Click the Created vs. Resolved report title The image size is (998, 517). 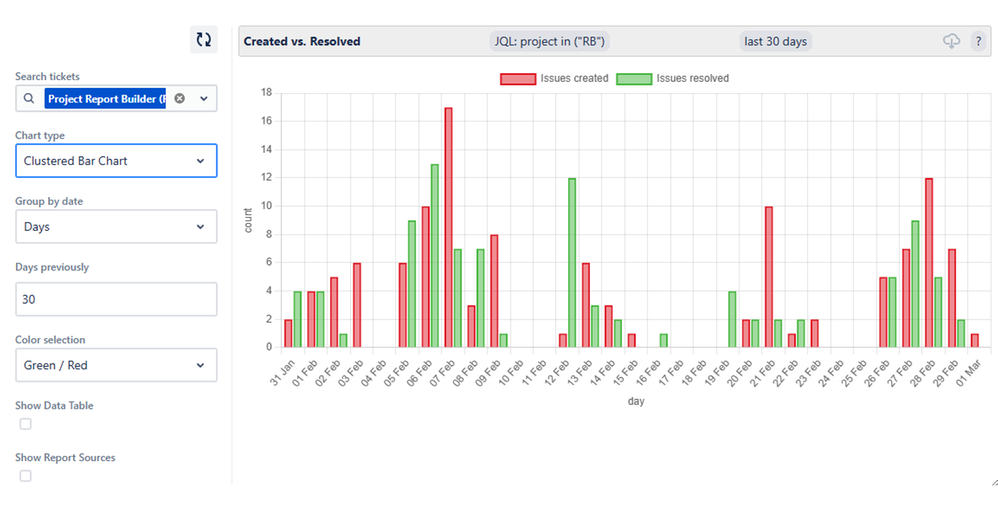point(302,41)
